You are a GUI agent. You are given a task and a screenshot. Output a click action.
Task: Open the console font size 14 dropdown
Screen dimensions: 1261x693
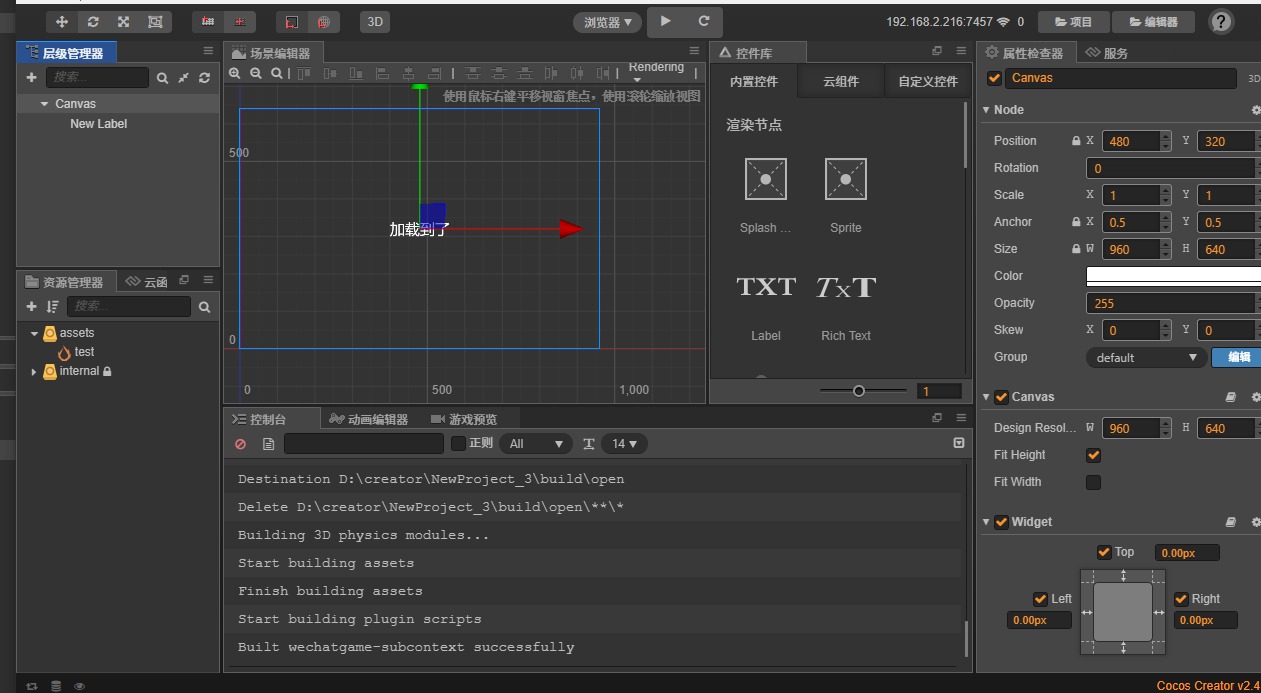tap(625, 443)
